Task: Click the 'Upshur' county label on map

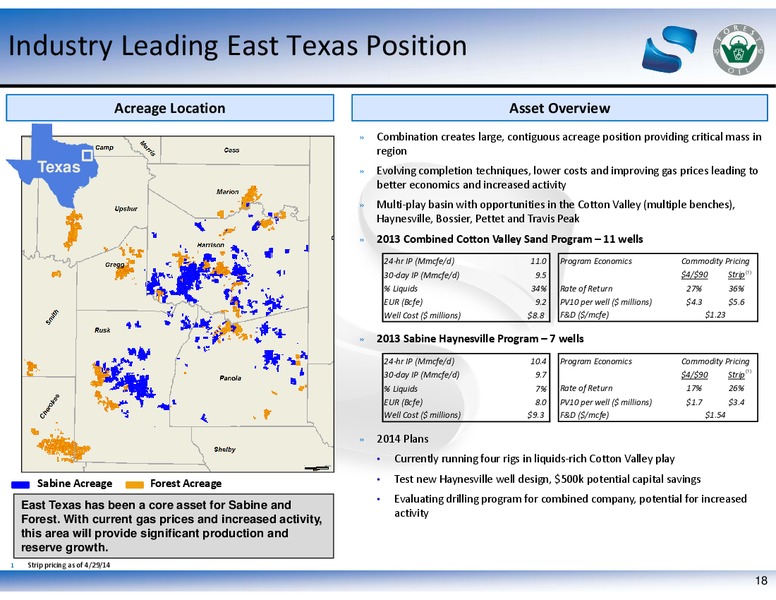Action: coord(126,209)
